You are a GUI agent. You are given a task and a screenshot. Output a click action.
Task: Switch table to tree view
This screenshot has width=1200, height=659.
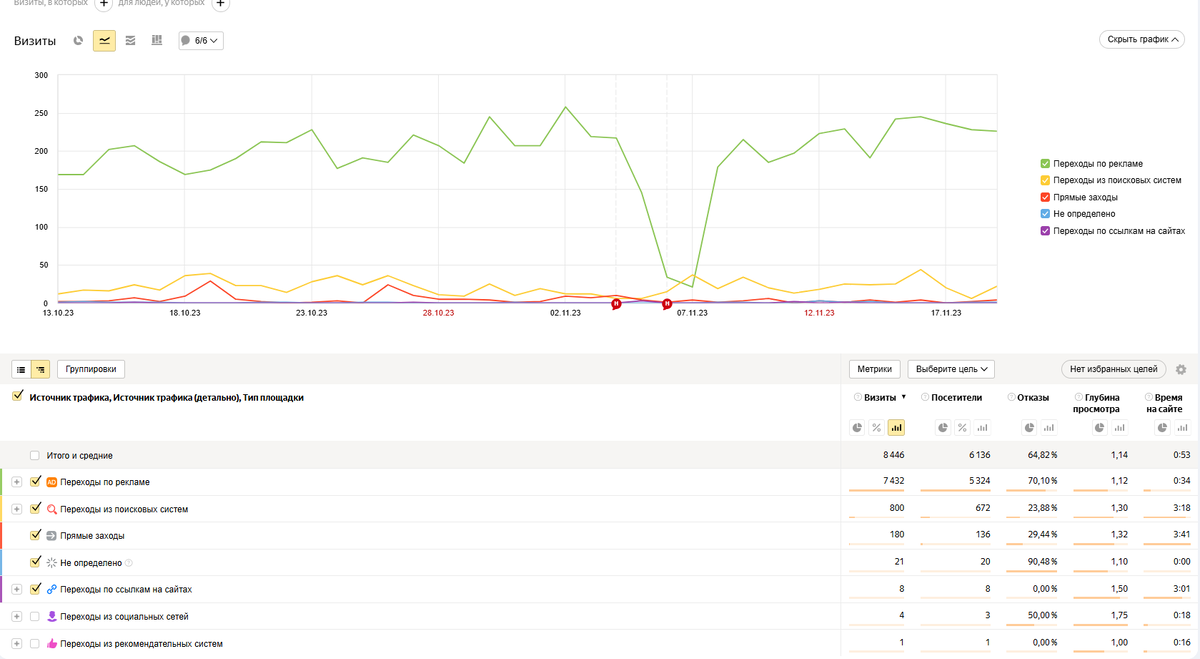click(x=40, y=369)
